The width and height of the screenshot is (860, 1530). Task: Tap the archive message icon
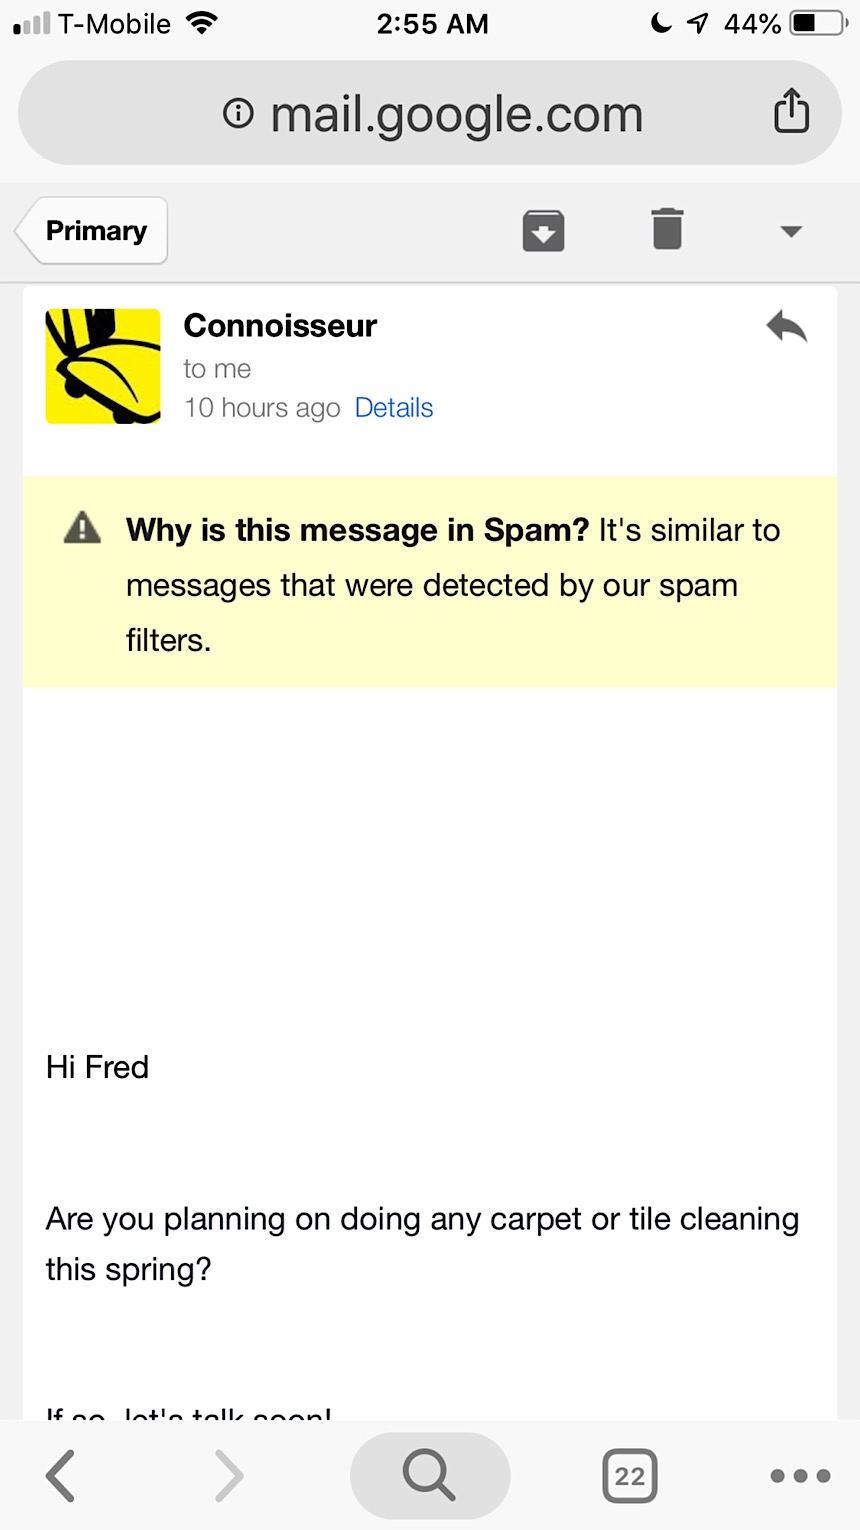[x=543, y=231]
